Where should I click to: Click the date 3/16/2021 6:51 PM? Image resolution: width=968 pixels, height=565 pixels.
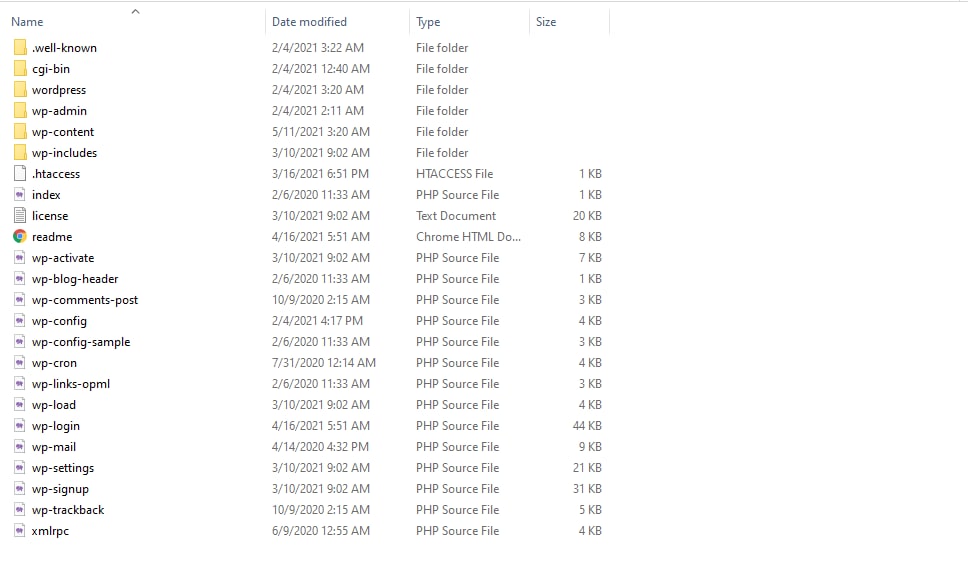[320, 174]
